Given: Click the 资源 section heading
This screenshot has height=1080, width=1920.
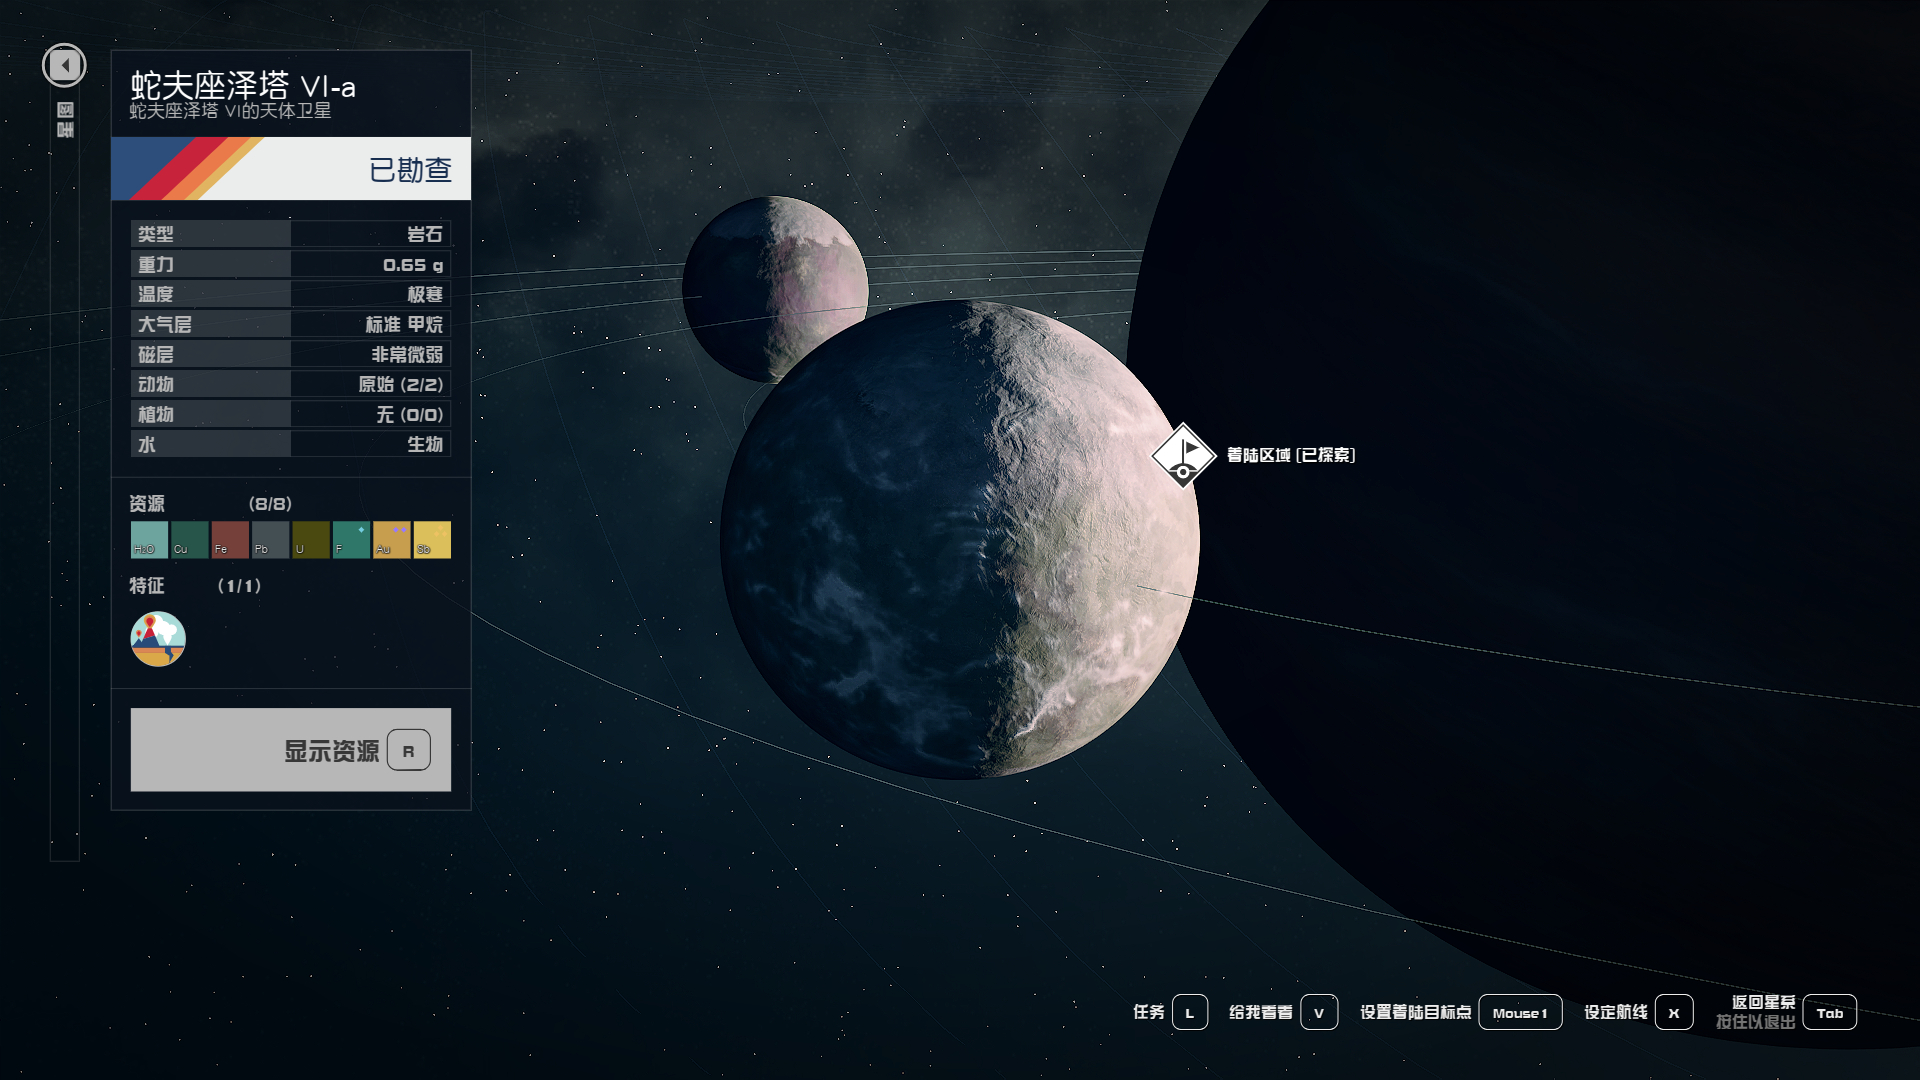Looking at the screenshot, I should 147,504.
